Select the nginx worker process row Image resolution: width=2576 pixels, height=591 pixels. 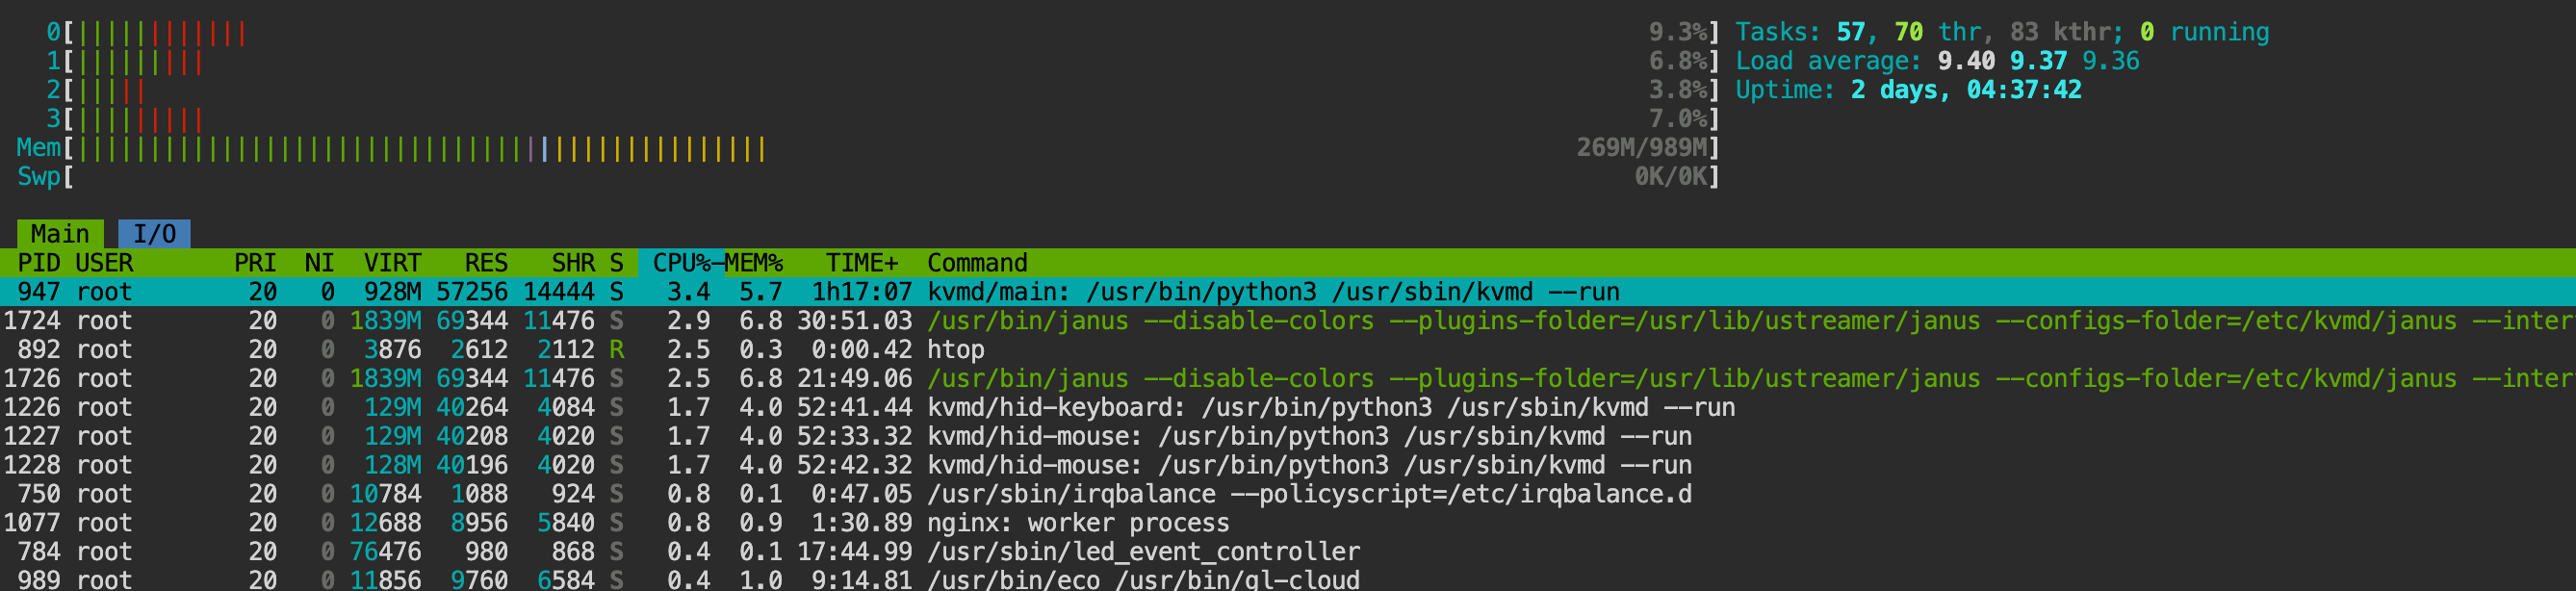point(1288,524)
